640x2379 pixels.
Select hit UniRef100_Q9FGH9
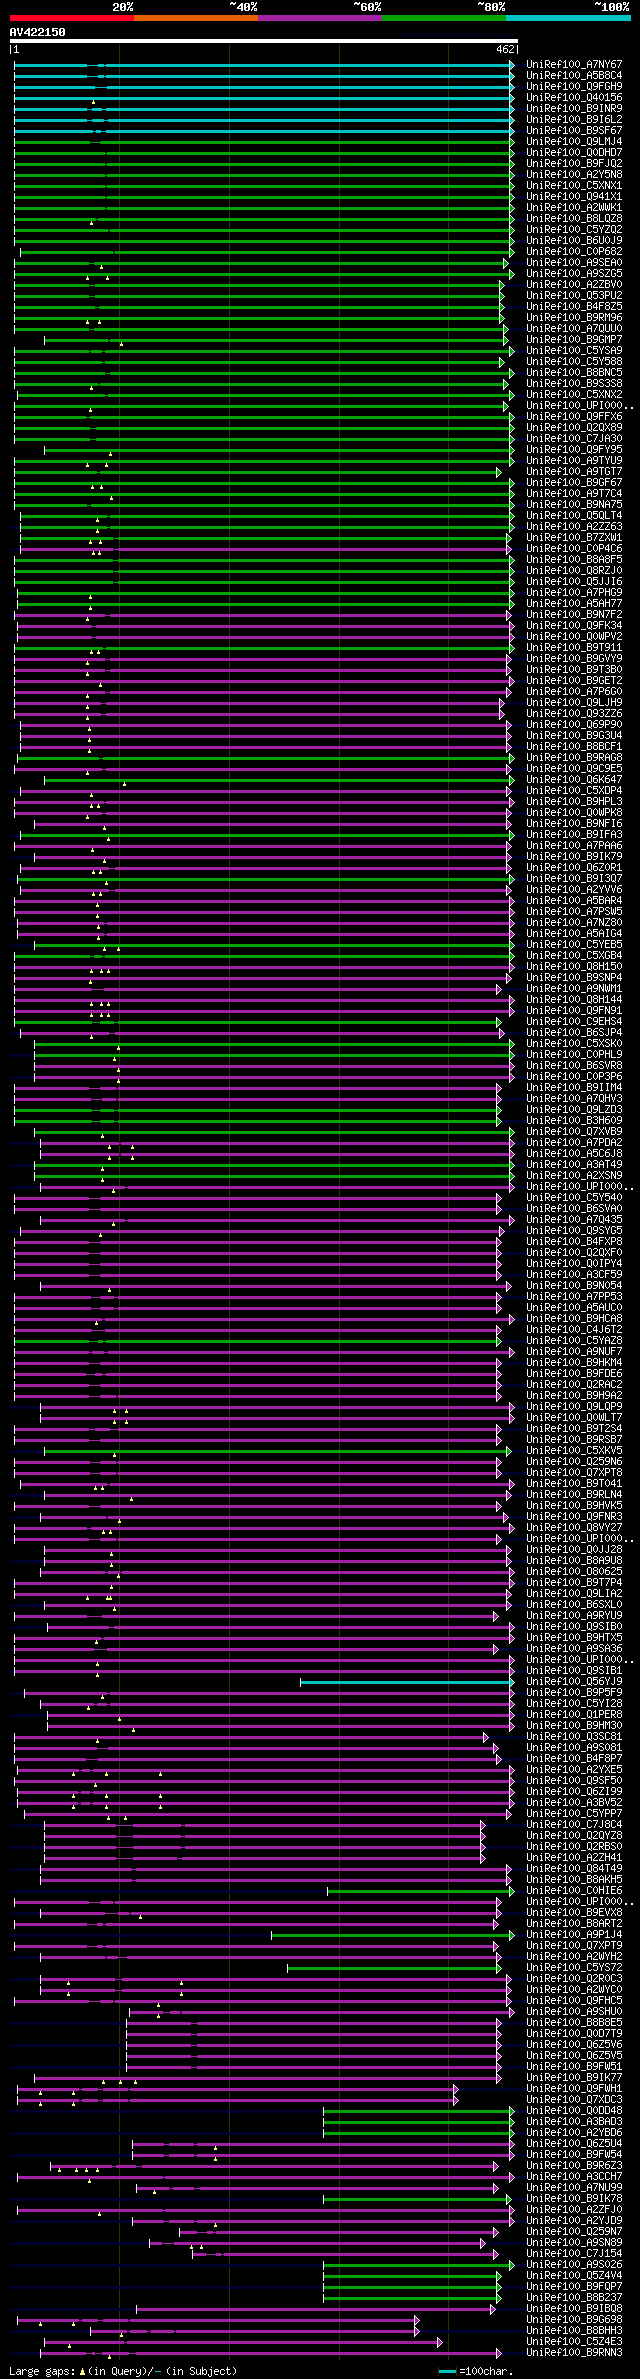tap(574, 87)
